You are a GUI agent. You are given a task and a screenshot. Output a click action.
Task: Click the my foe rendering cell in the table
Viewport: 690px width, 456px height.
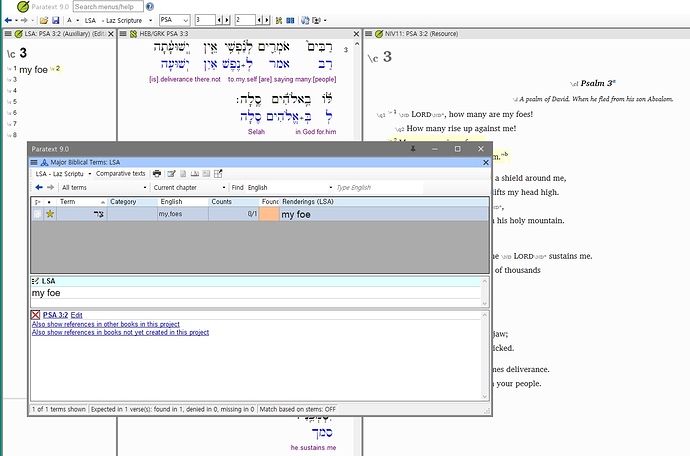click(x=384, y=214)
